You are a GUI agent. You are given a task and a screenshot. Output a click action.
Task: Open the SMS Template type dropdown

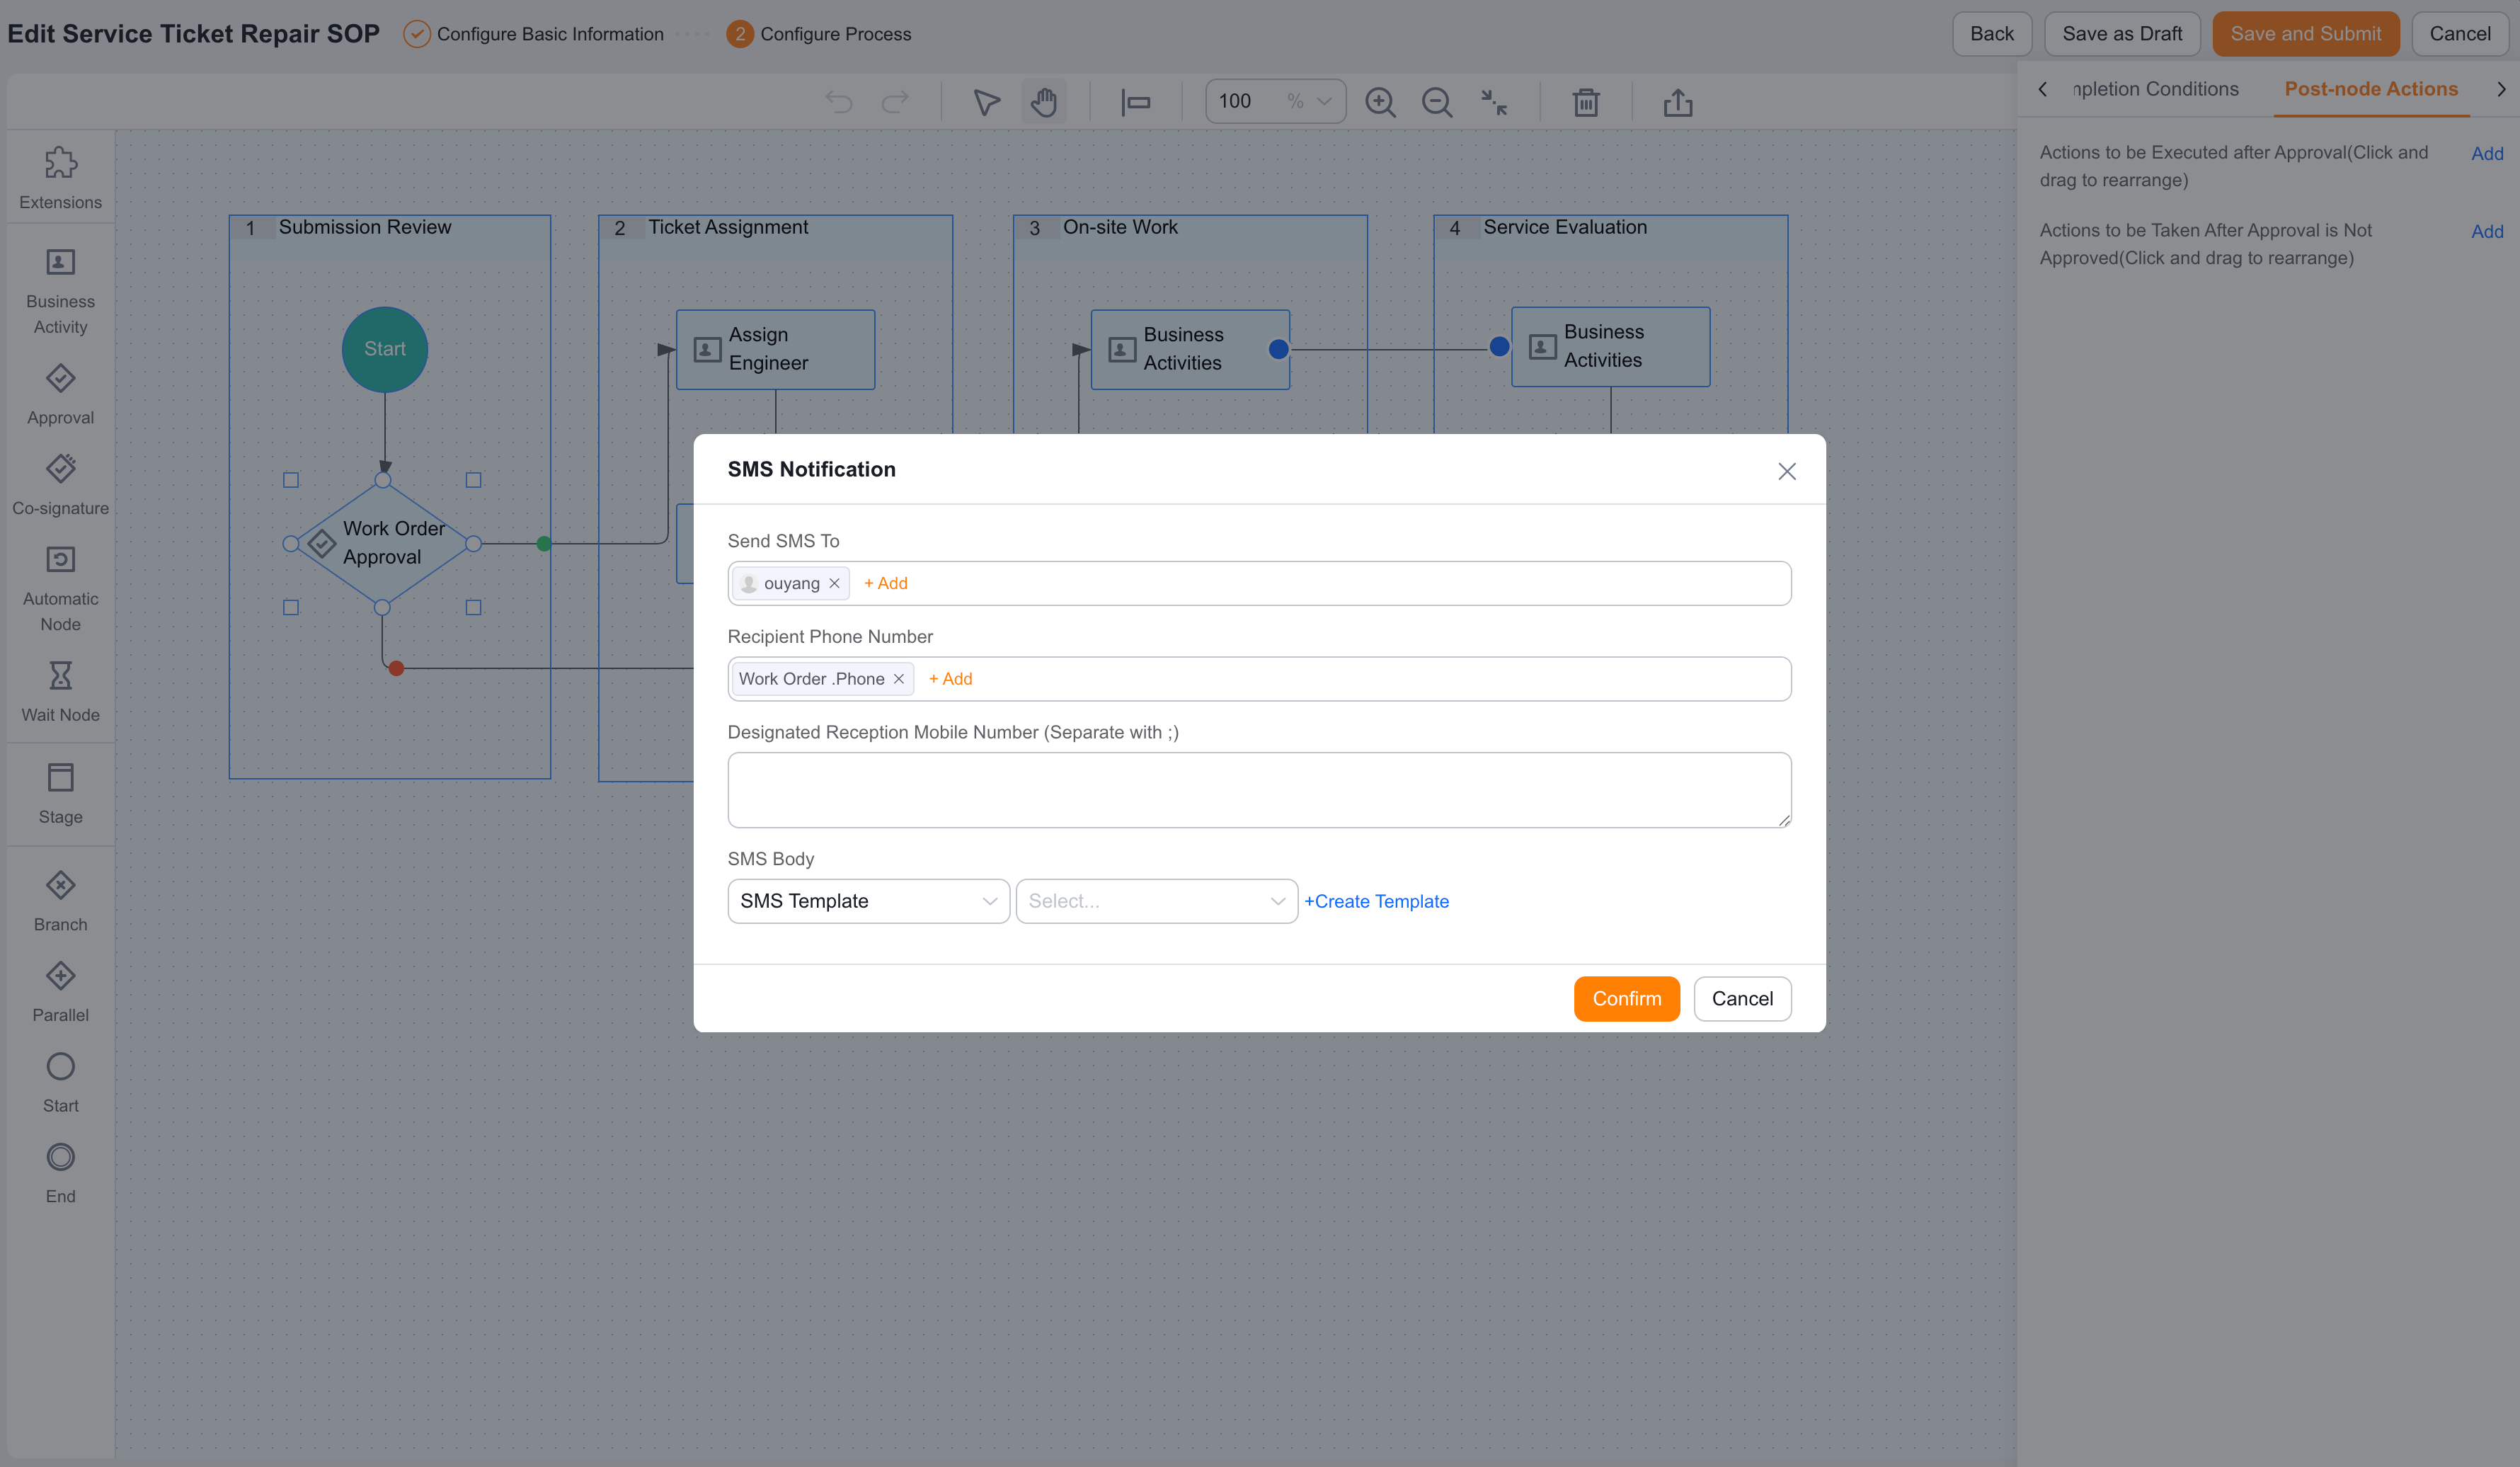(868, 901)
